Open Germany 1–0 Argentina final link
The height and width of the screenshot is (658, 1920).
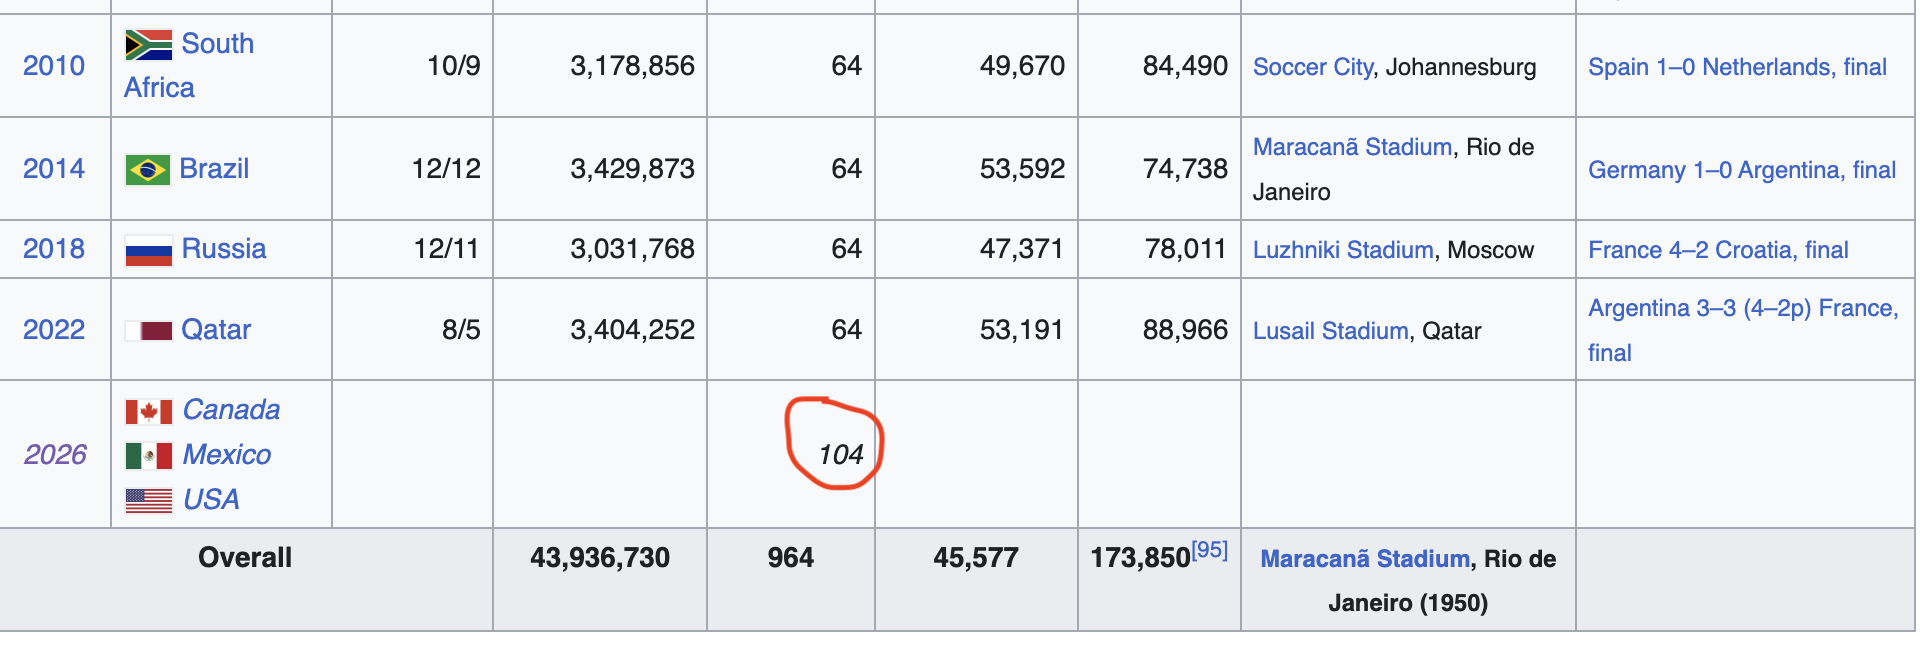pos(1742,170)
